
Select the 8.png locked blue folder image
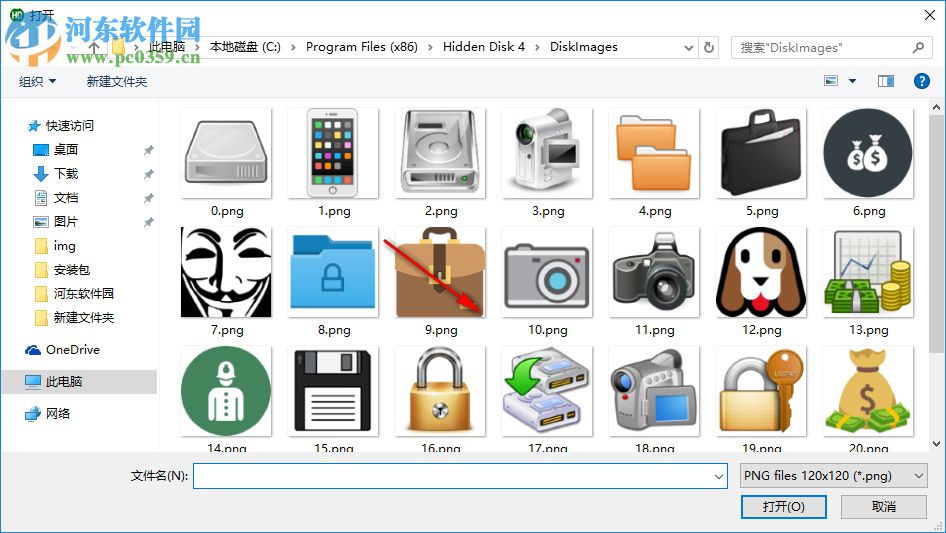pyautogui.click(x=333, y=272)
